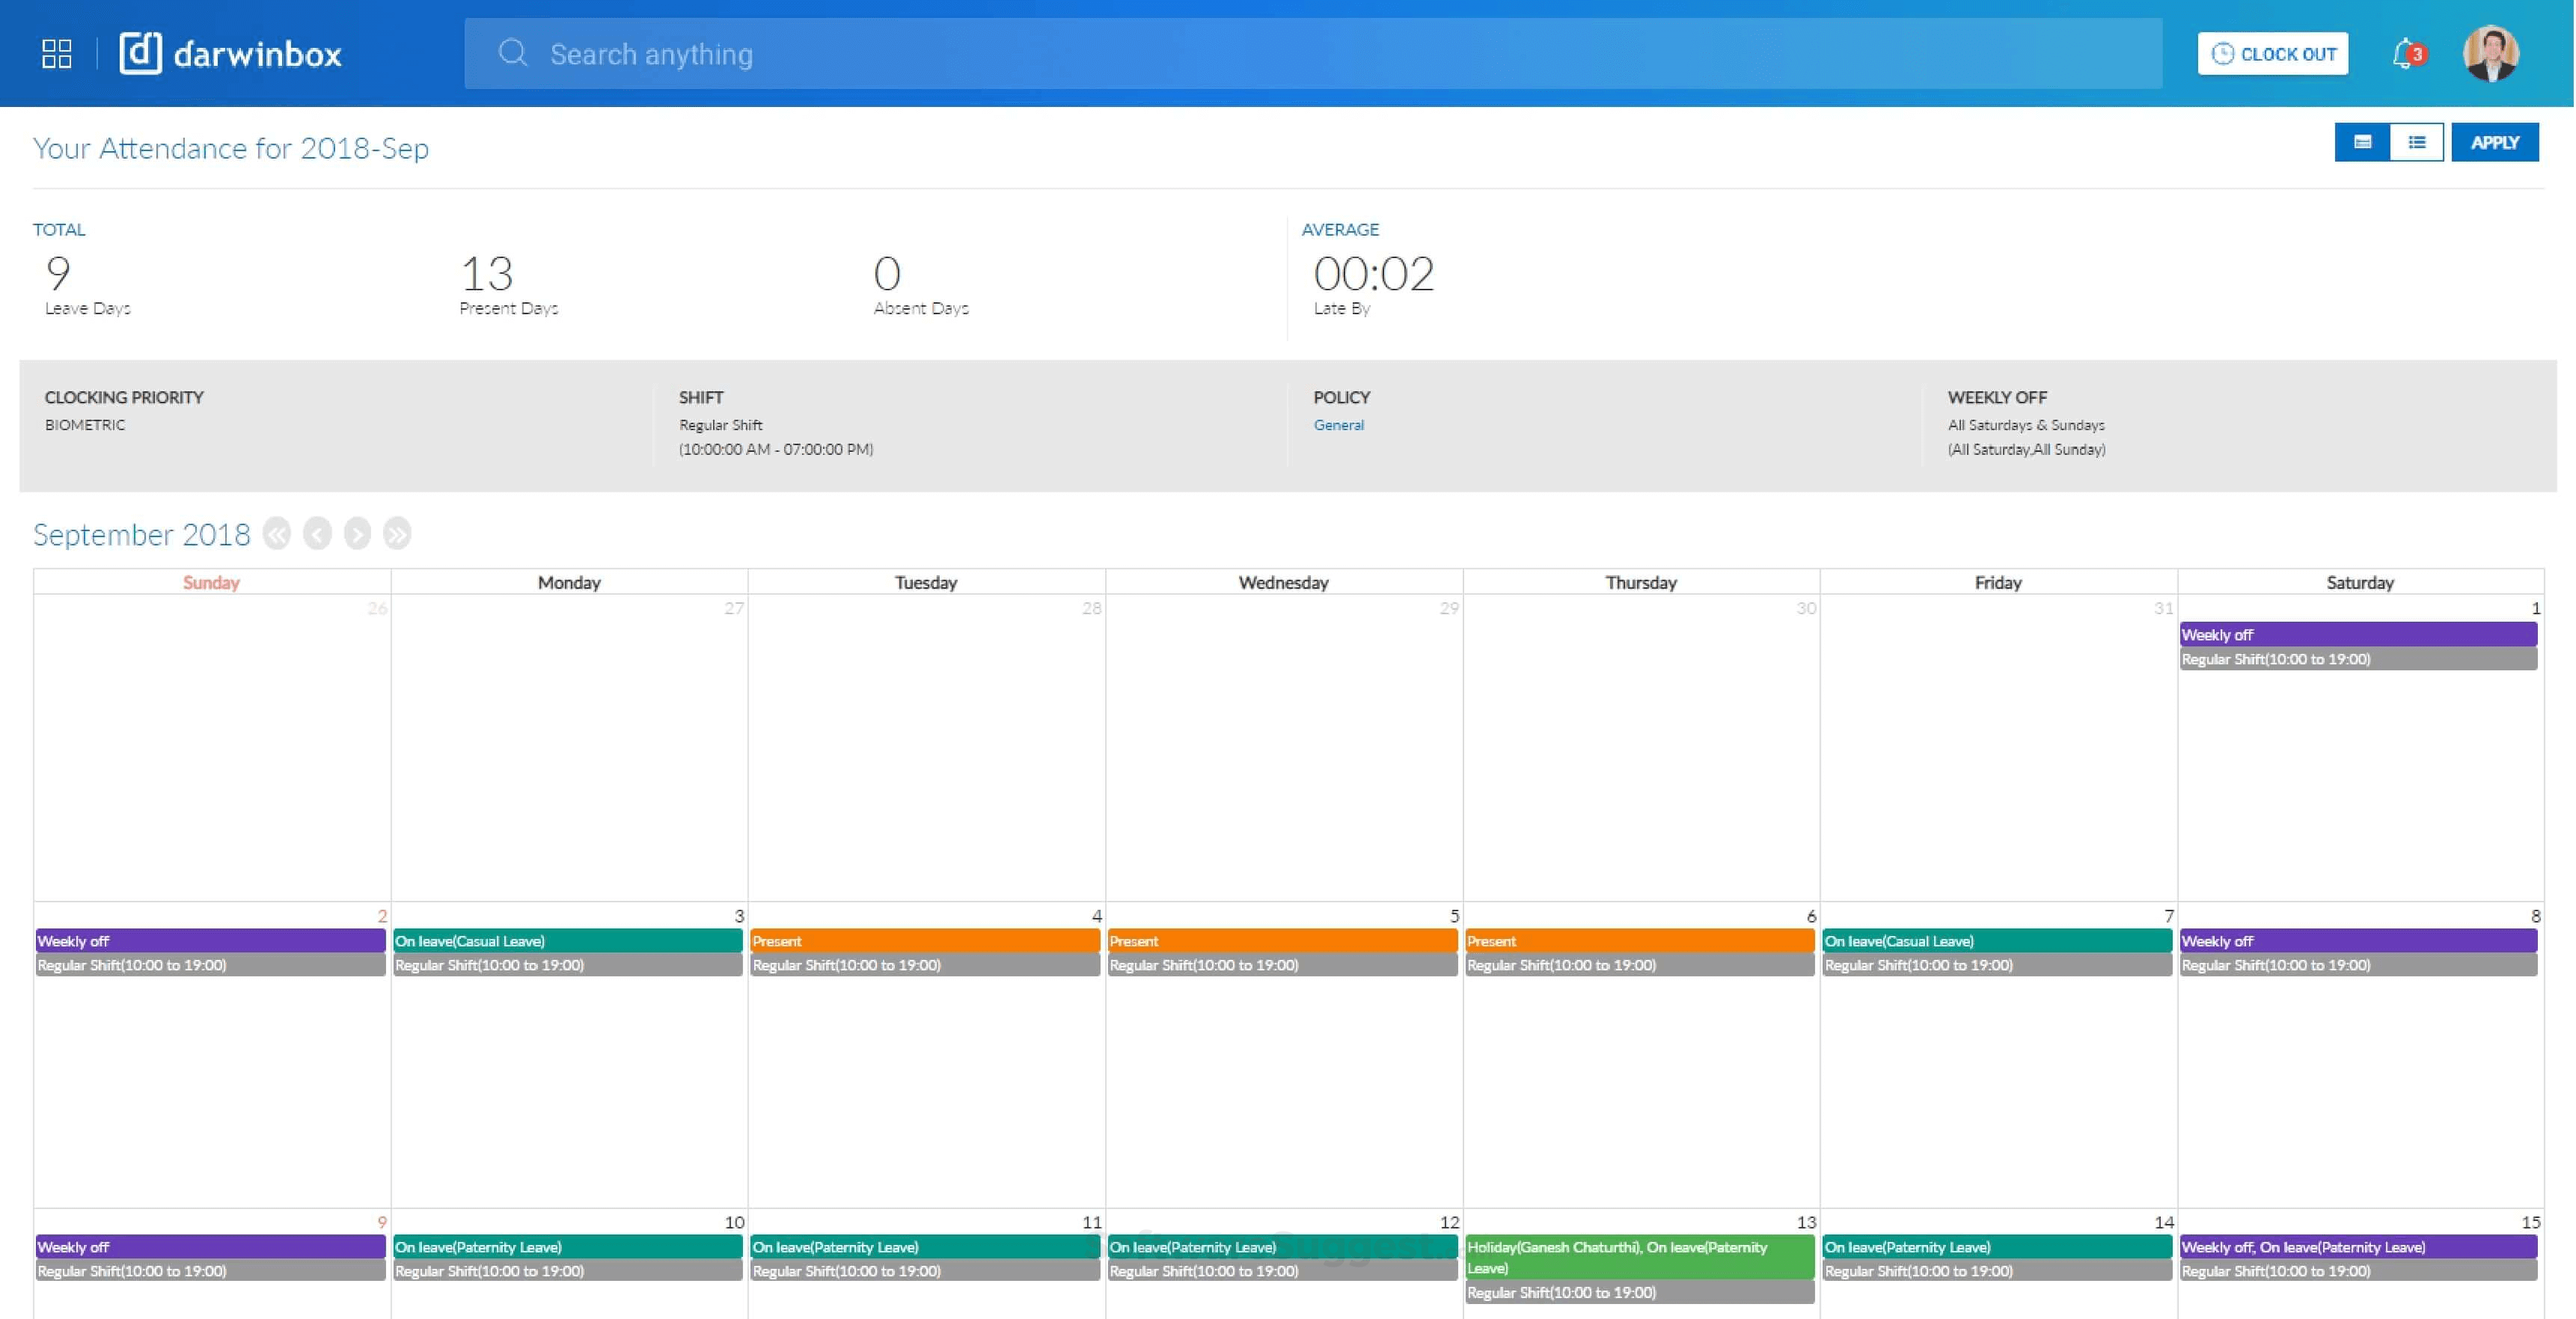Click the clock icon inside Clock Out
Image resolution: width=2576 pixels, height=1319 pixels.
pos(2223,54)
